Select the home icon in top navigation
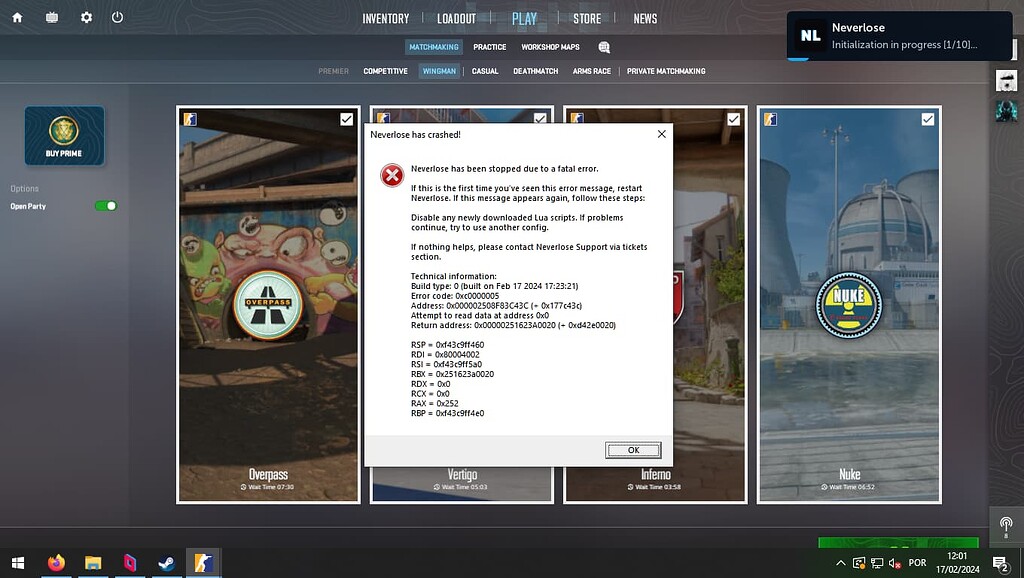Viewport: 1024px width, 578px height. [x=16, y=16]
